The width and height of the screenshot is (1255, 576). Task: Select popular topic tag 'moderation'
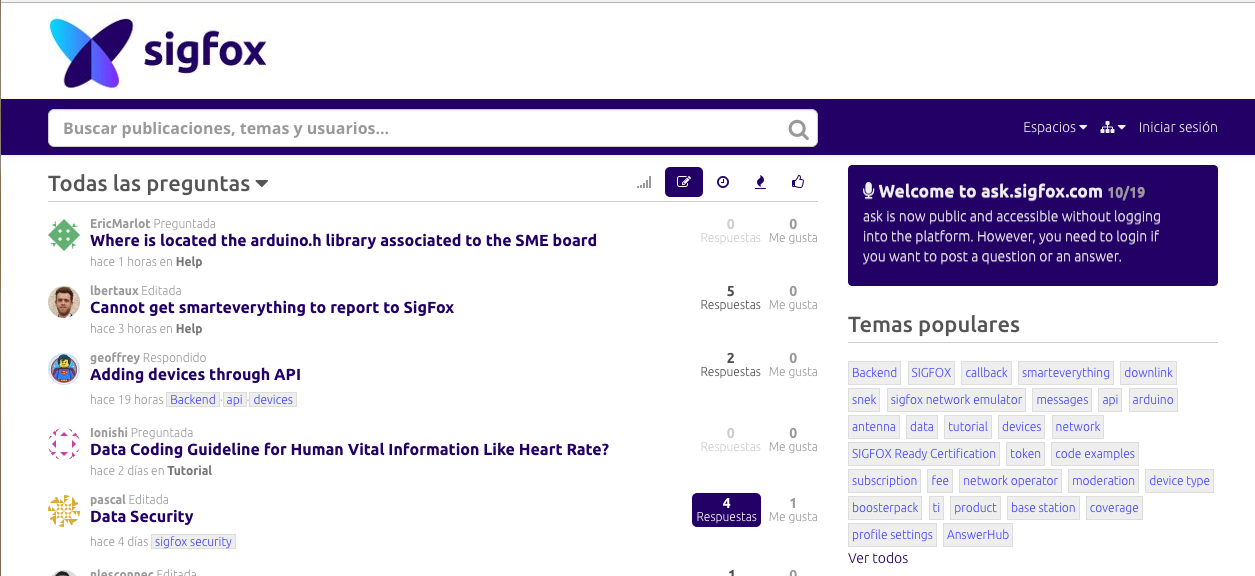pyautogui.click(x=1103, y=481)
